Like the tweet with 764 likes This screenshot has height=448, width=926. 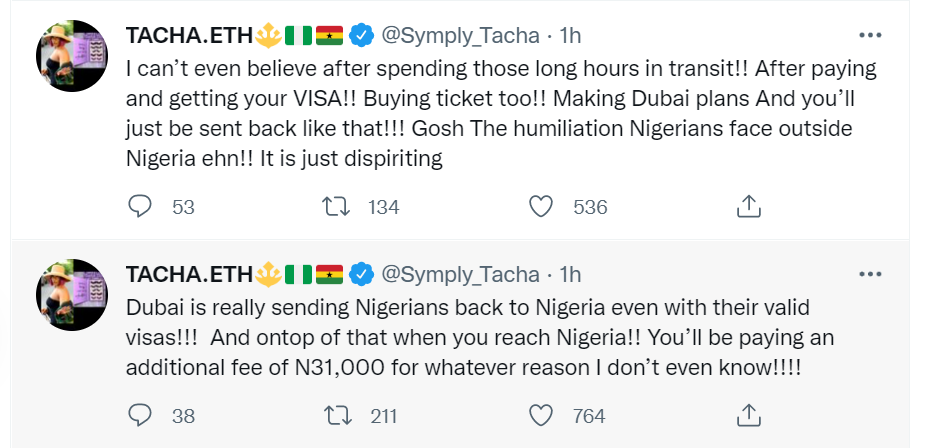coord(541,415)
